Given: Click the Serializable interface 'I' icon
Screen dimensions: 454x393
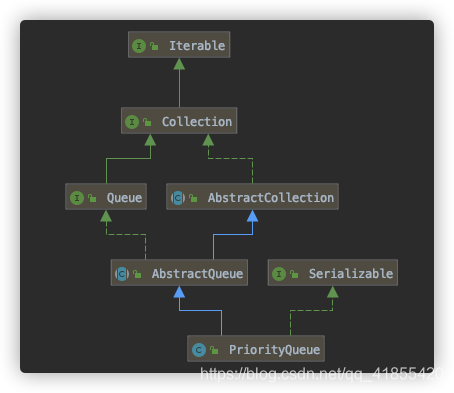Looking at the screenshot, I should (x=279, y=274).
